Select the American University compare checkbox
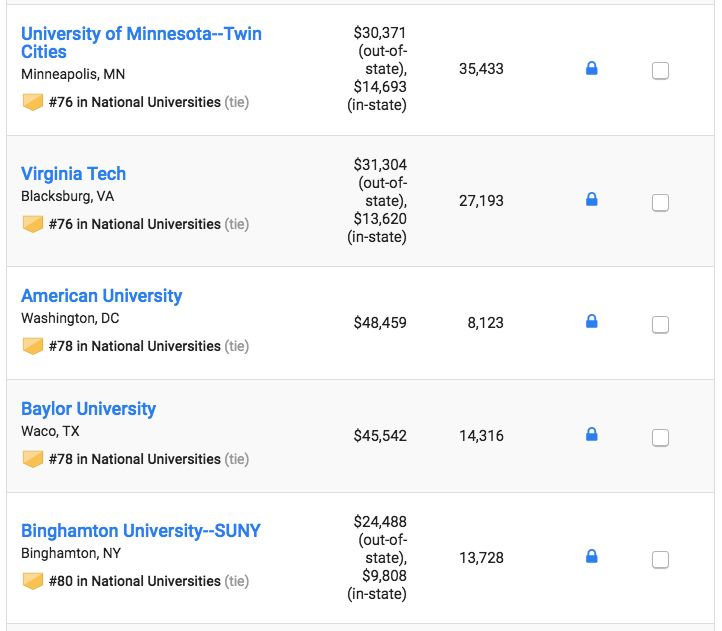The height and width of the screenshot is (631, 722). pyautogui.click(x=660, y=325)
